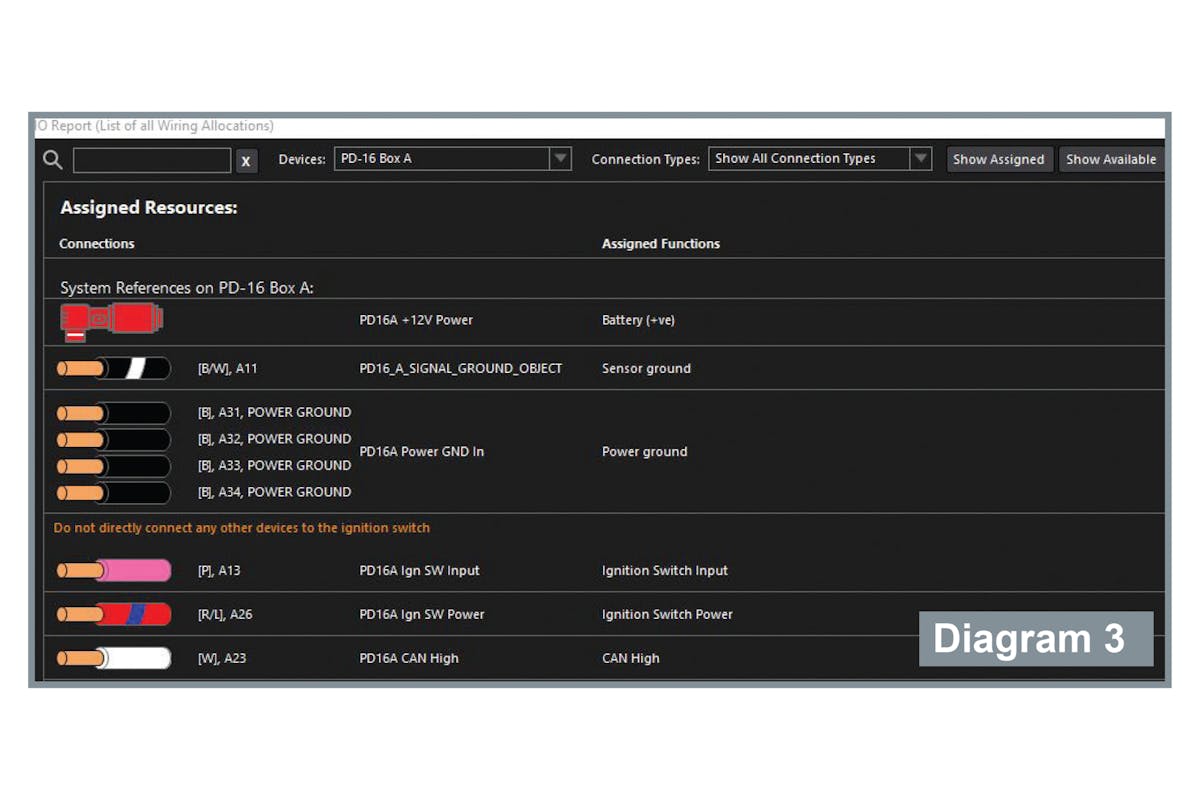Click the white A23 wire icon

113,659
